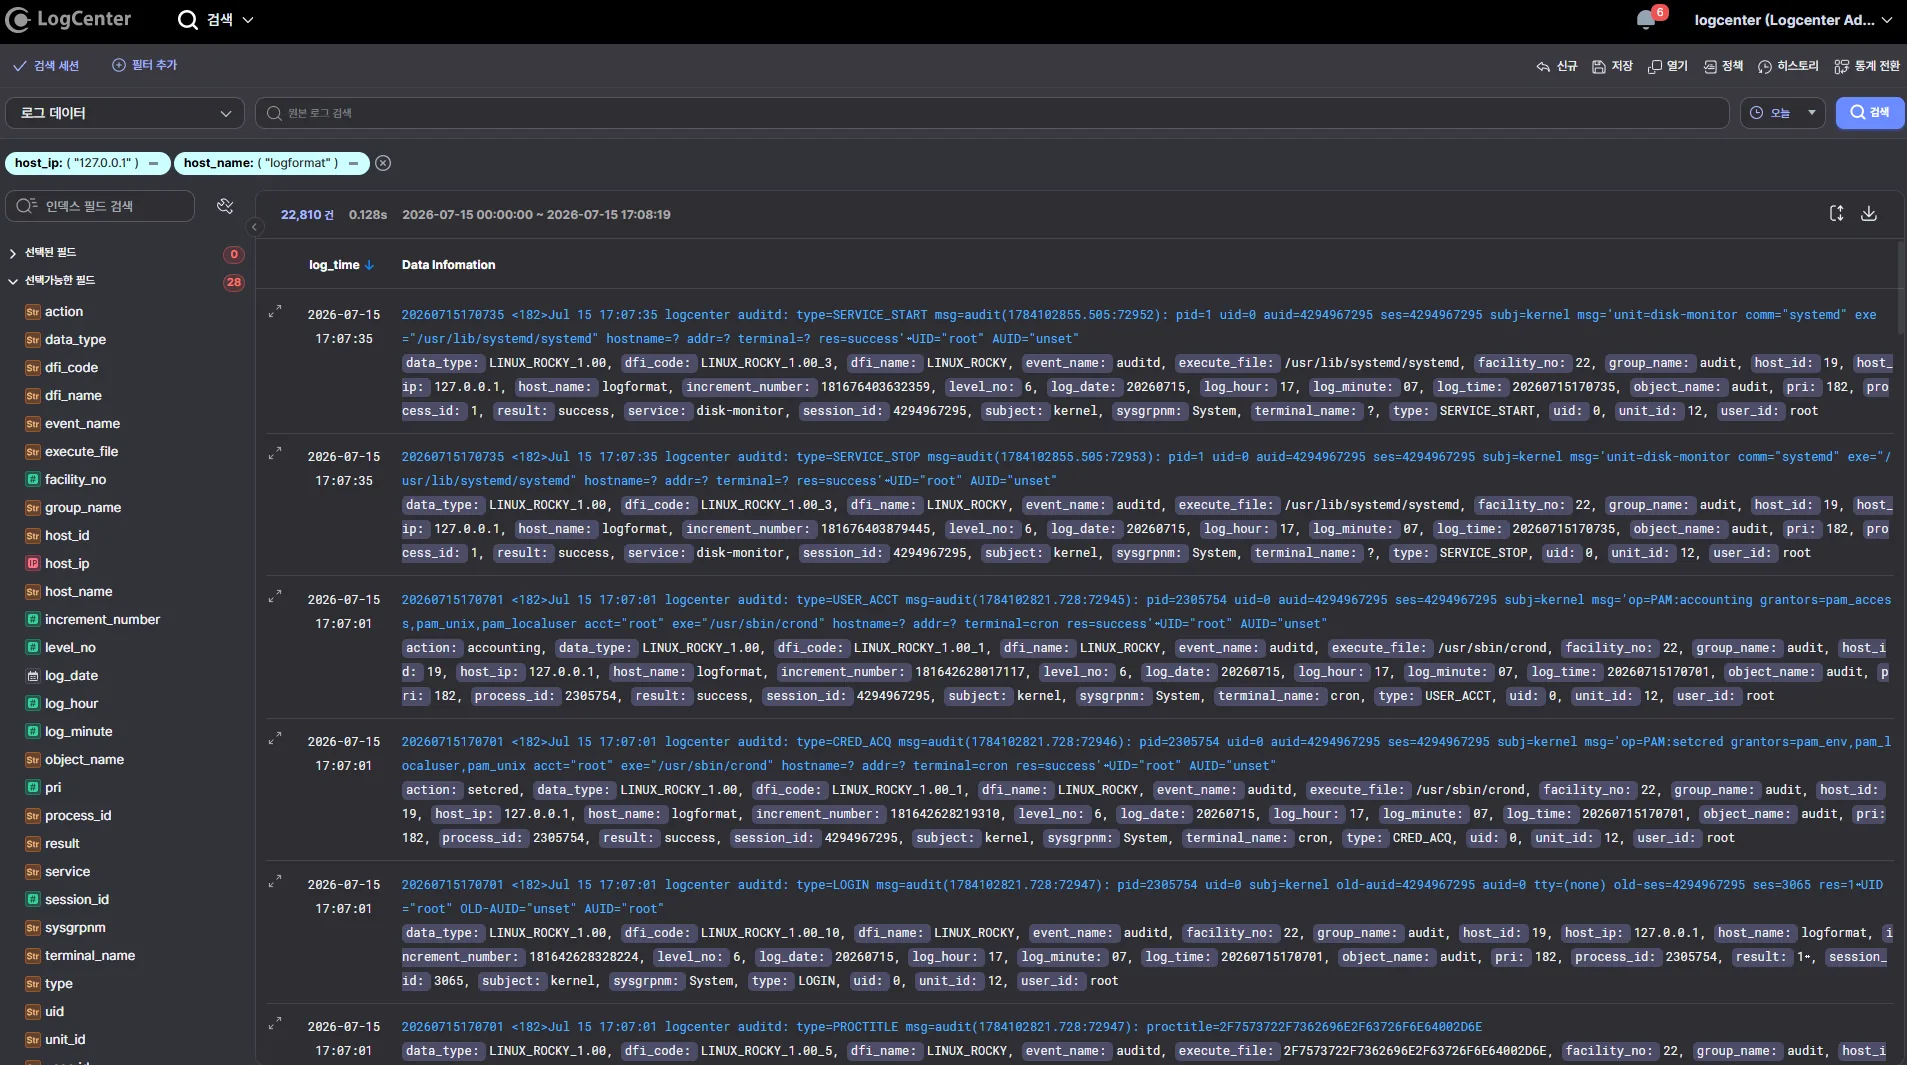Open the 검색 top menu dropdown
Screen dimensions: 1907x1065
point(216,20)
